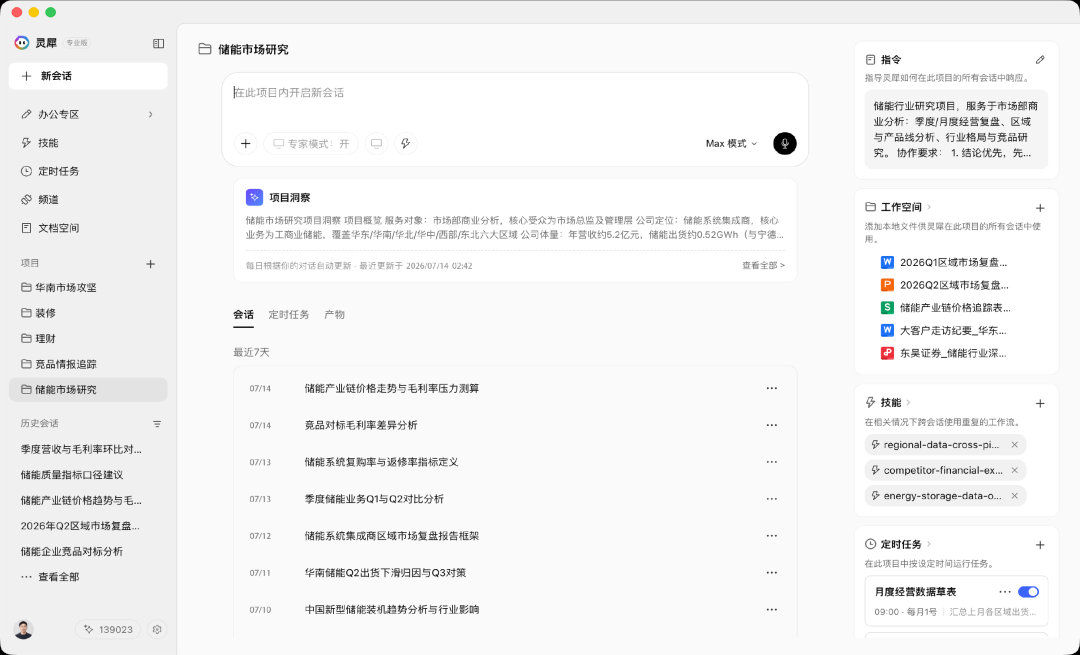This screenshot has width=1080, height=655.
Task: Open document 大客户走访纪要_华东
Action: click(944, 331)
